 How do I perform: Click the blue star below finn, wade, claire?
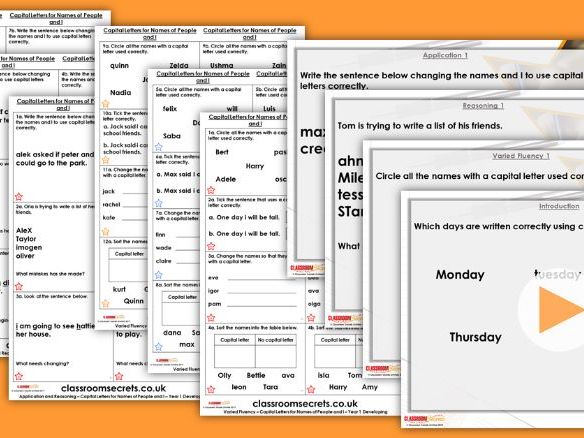(159, 275)
